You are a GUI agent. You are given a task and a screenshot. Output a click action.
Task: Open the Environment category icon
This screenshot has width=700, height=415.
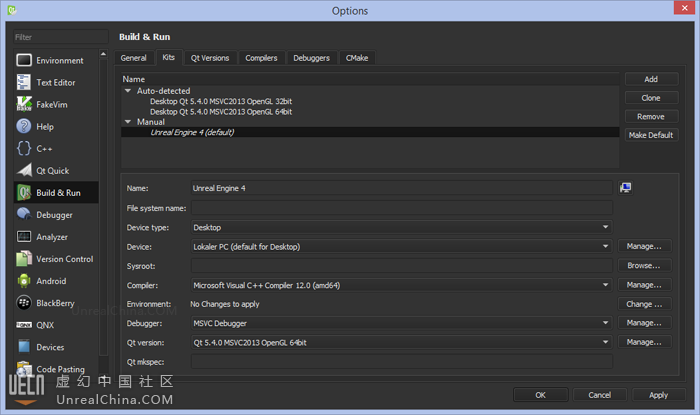(x=24, y=60)
